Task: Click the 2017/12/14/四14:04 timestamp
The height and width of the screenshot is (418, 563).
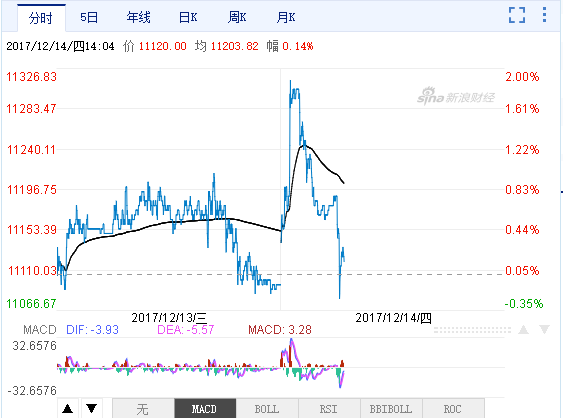Action: point(60,46)
